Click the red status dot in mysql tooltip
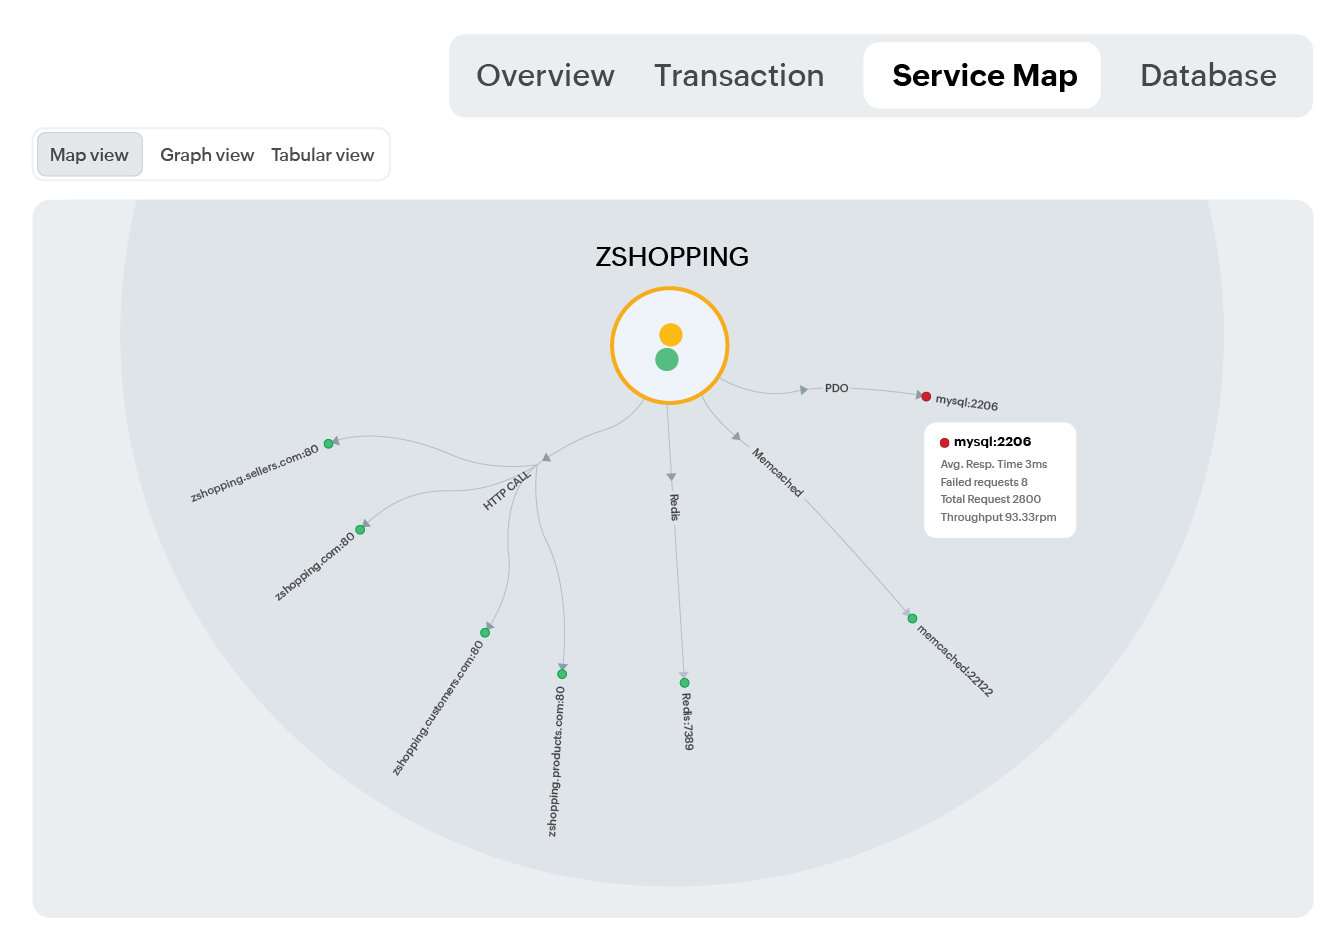Viewport: 1344px width, 947px height. (944, 443)
